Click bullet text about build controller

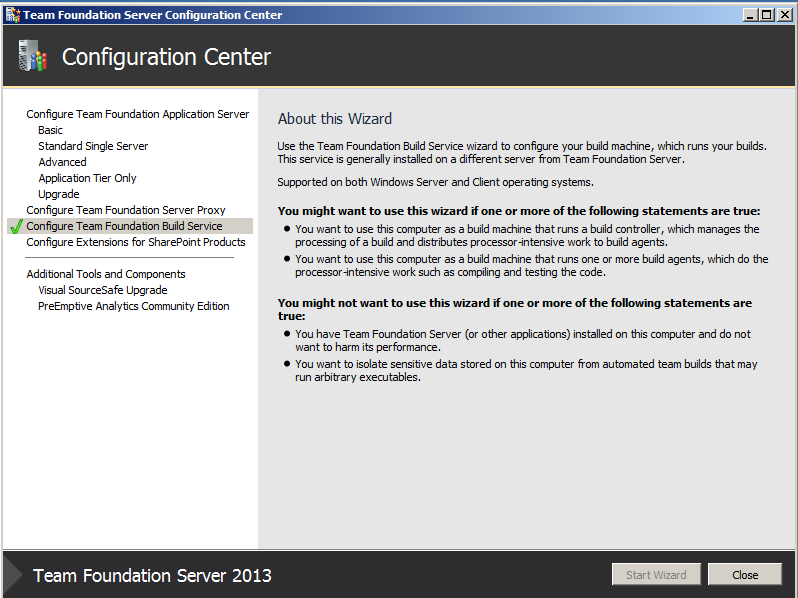[527, 236]
